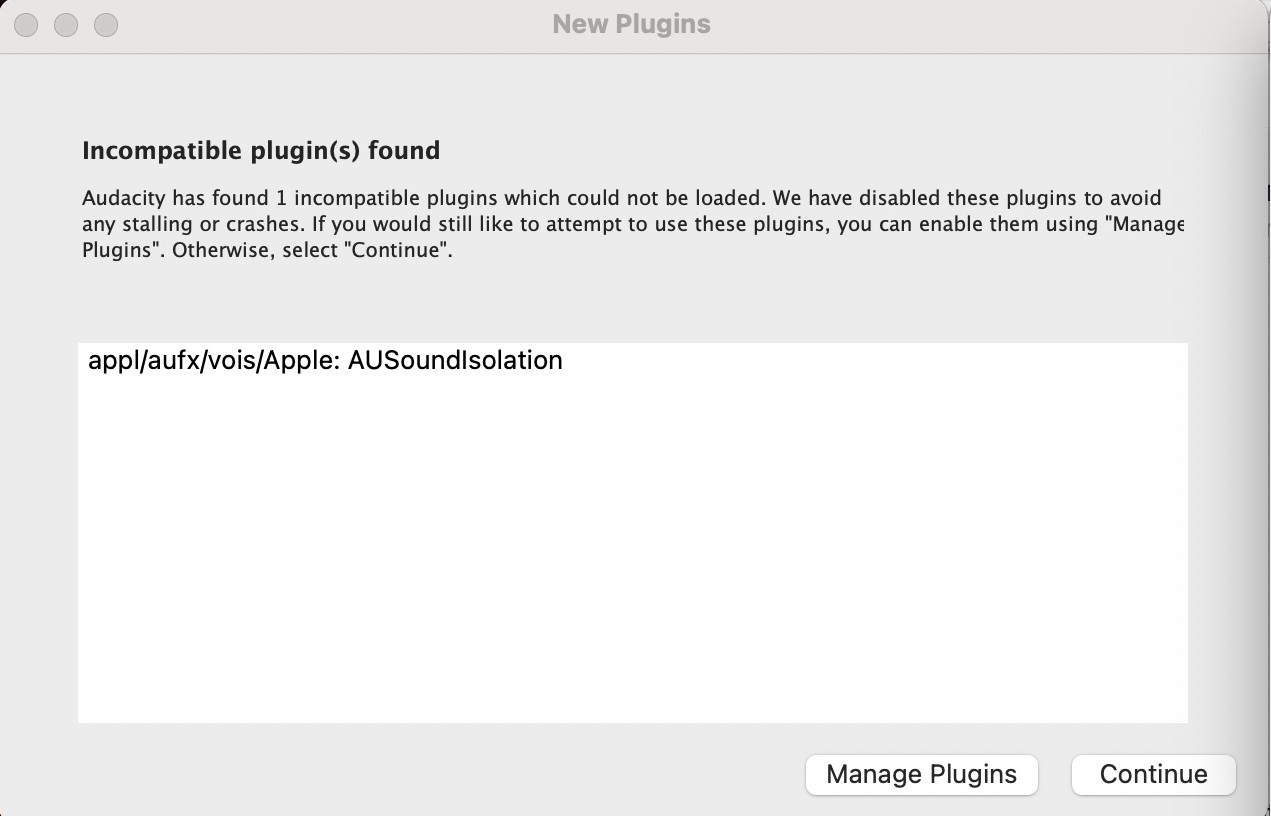Click the leftmost window close button

click(26, 24)
